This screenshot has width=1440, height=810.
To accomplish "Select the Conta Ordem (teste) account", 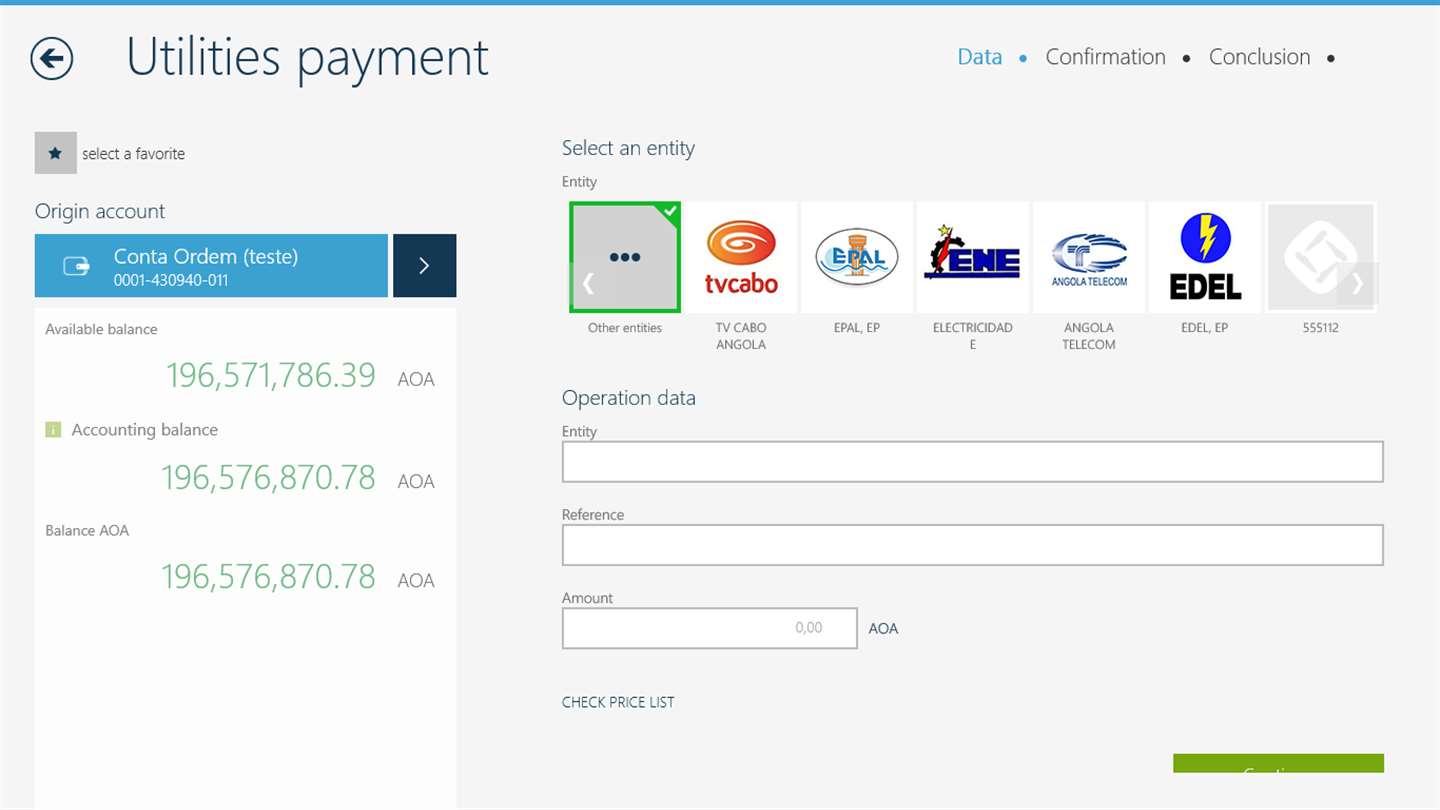I will click(211, 266).
